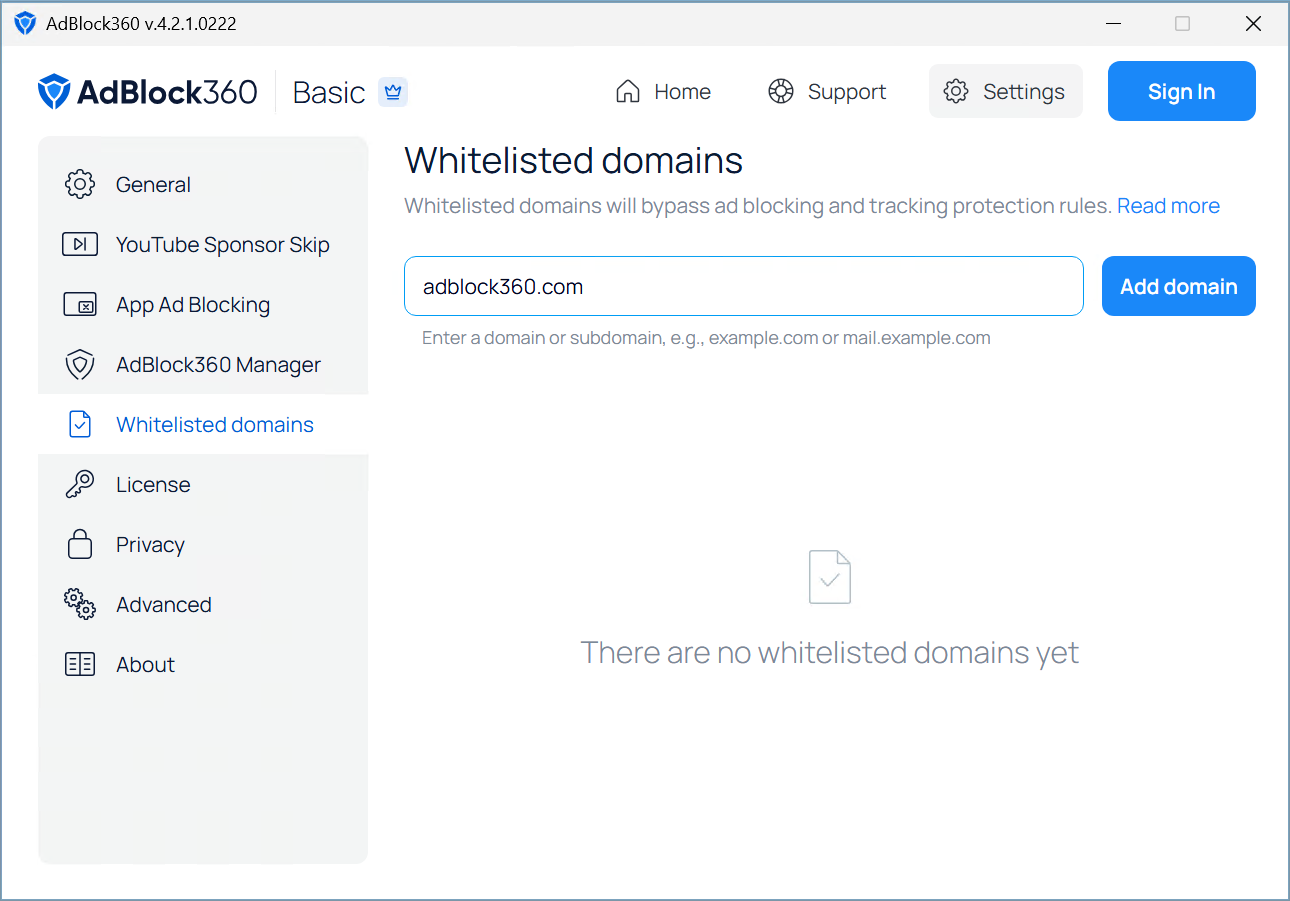Click the App Ad Blocking window icon

(80, 304)
